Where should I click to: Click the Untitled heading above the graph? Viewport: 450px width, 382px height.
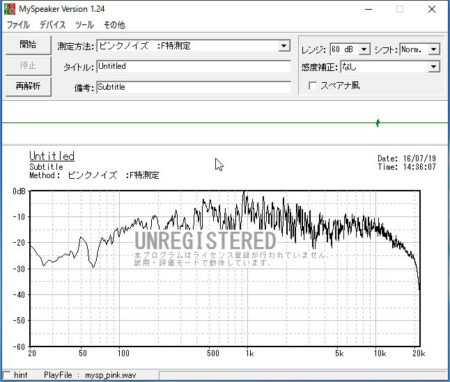pyautogui.click(x=52, y=156)
